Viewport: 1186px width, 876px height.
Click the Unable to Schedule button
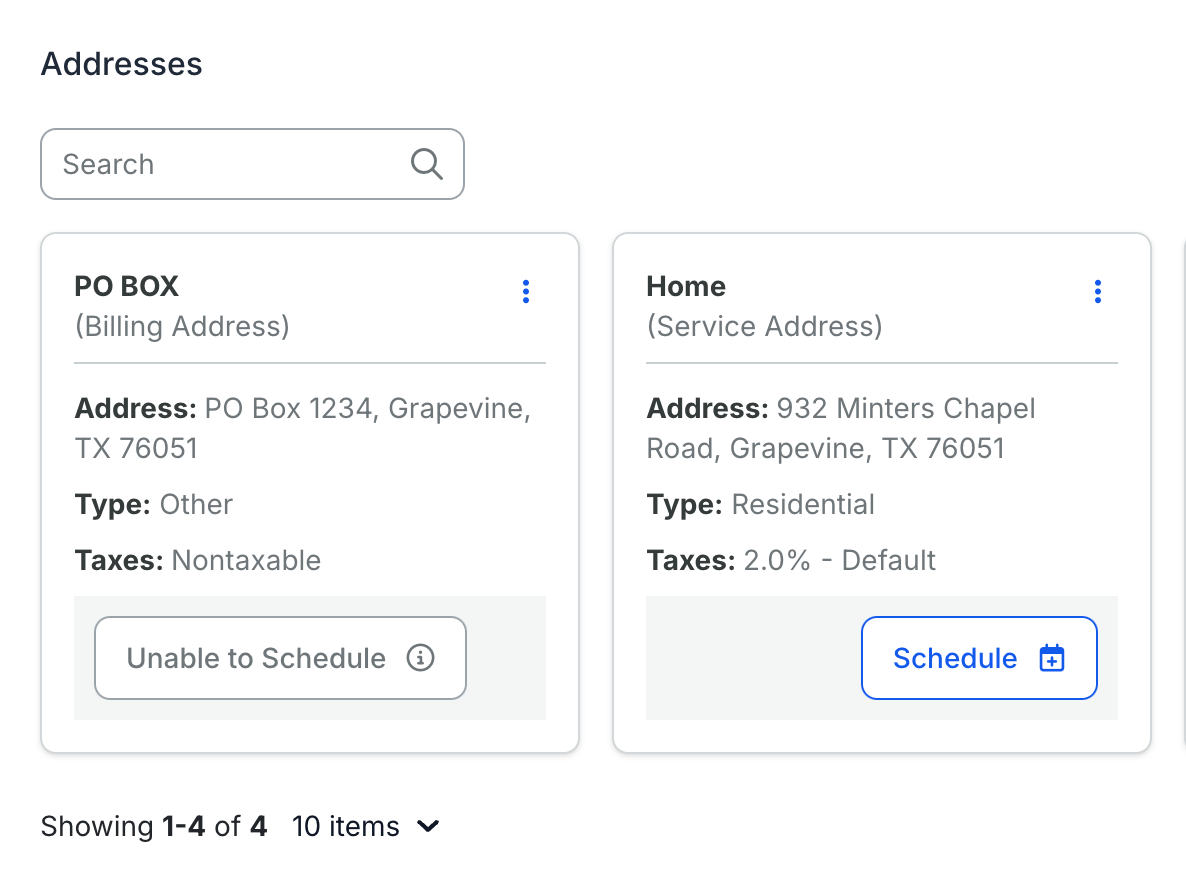280,658
